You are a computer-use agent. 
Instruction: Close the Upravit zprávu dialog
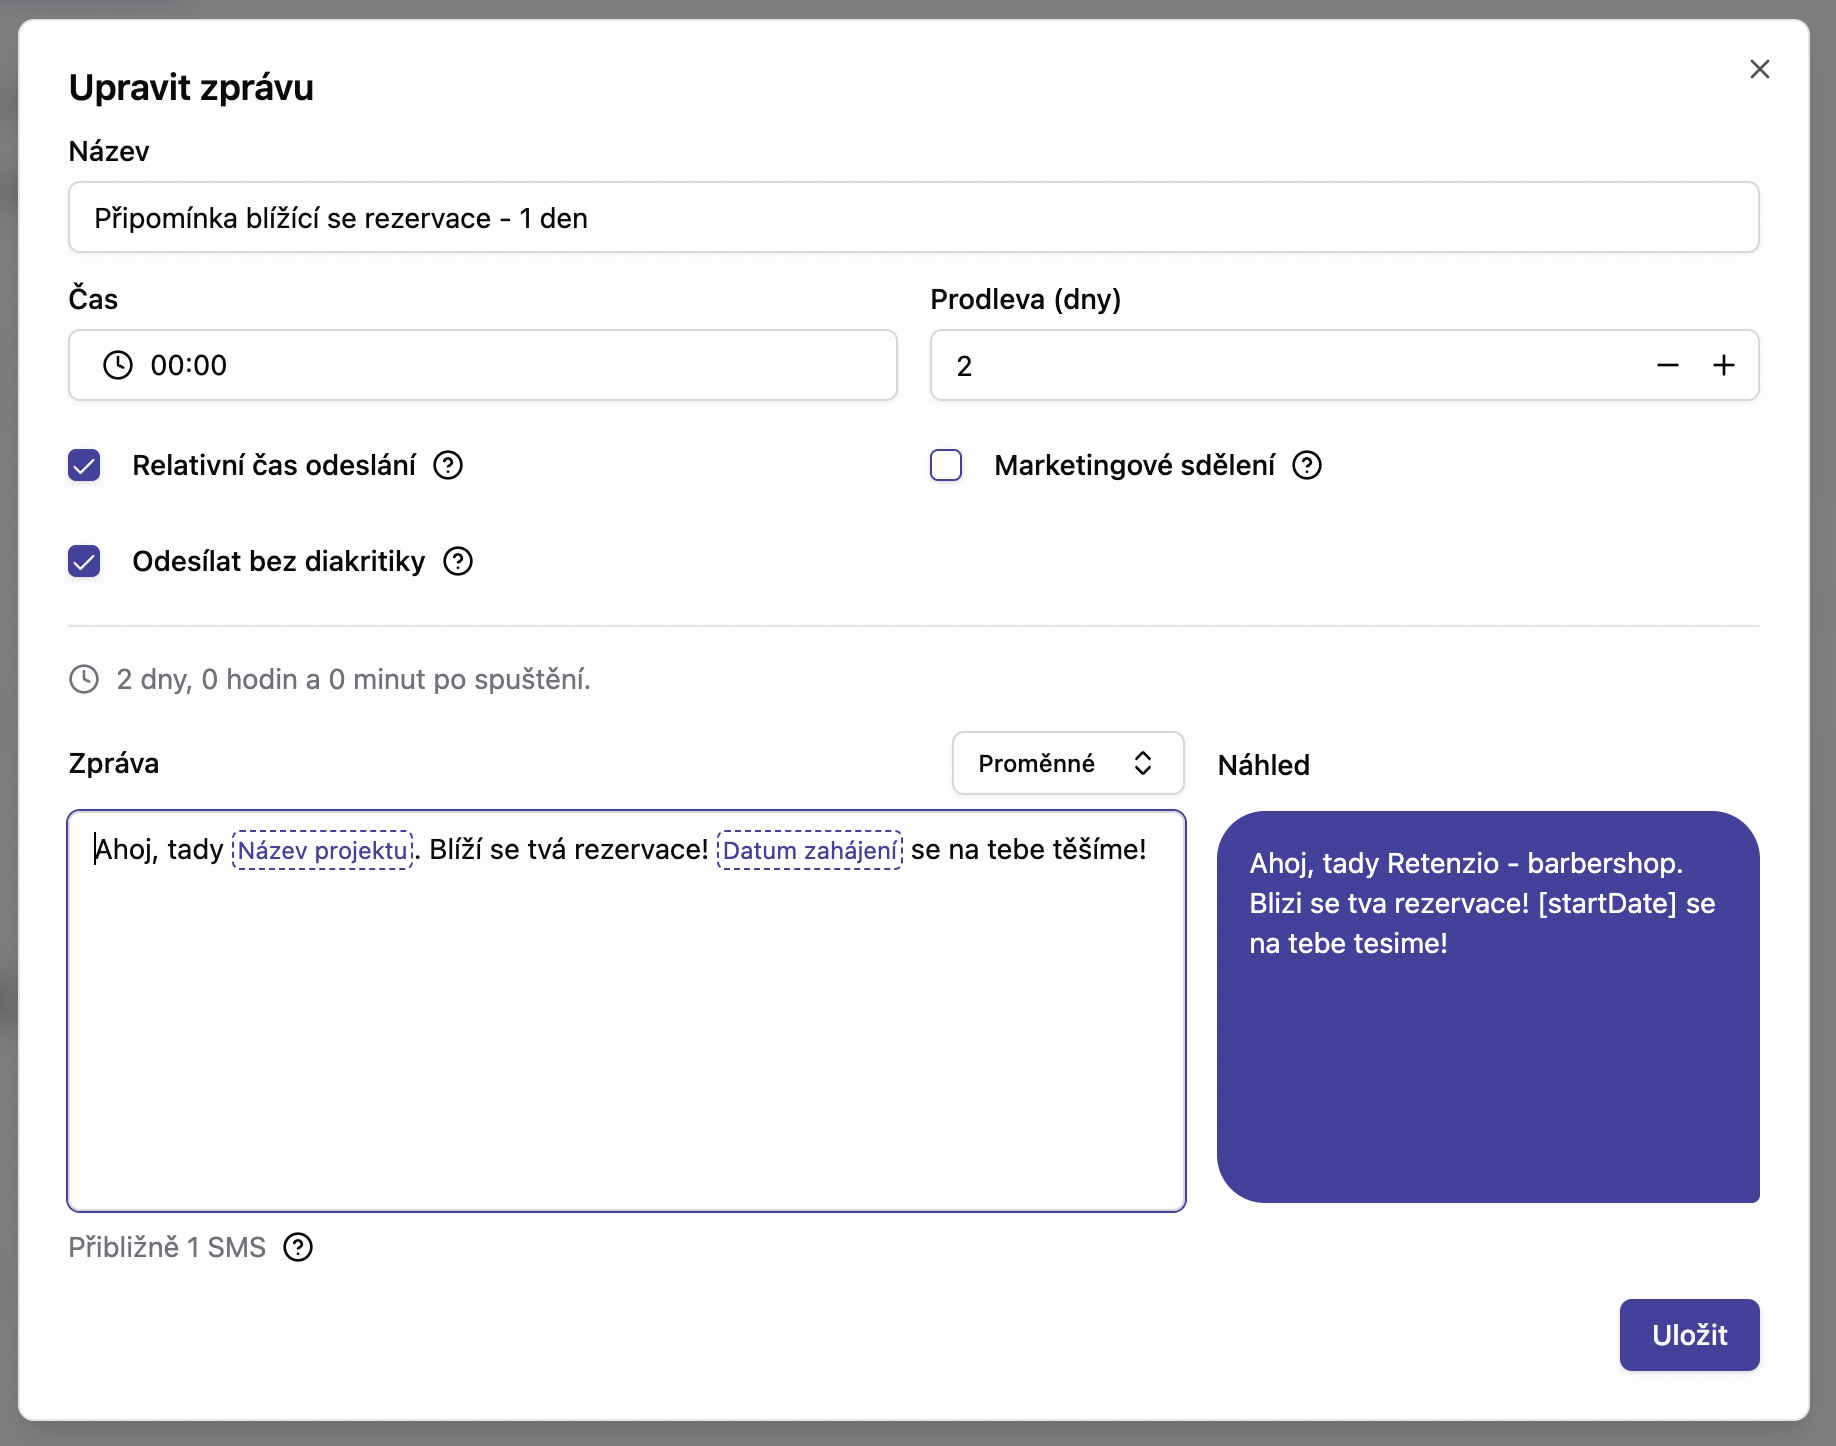[1759, 69]
